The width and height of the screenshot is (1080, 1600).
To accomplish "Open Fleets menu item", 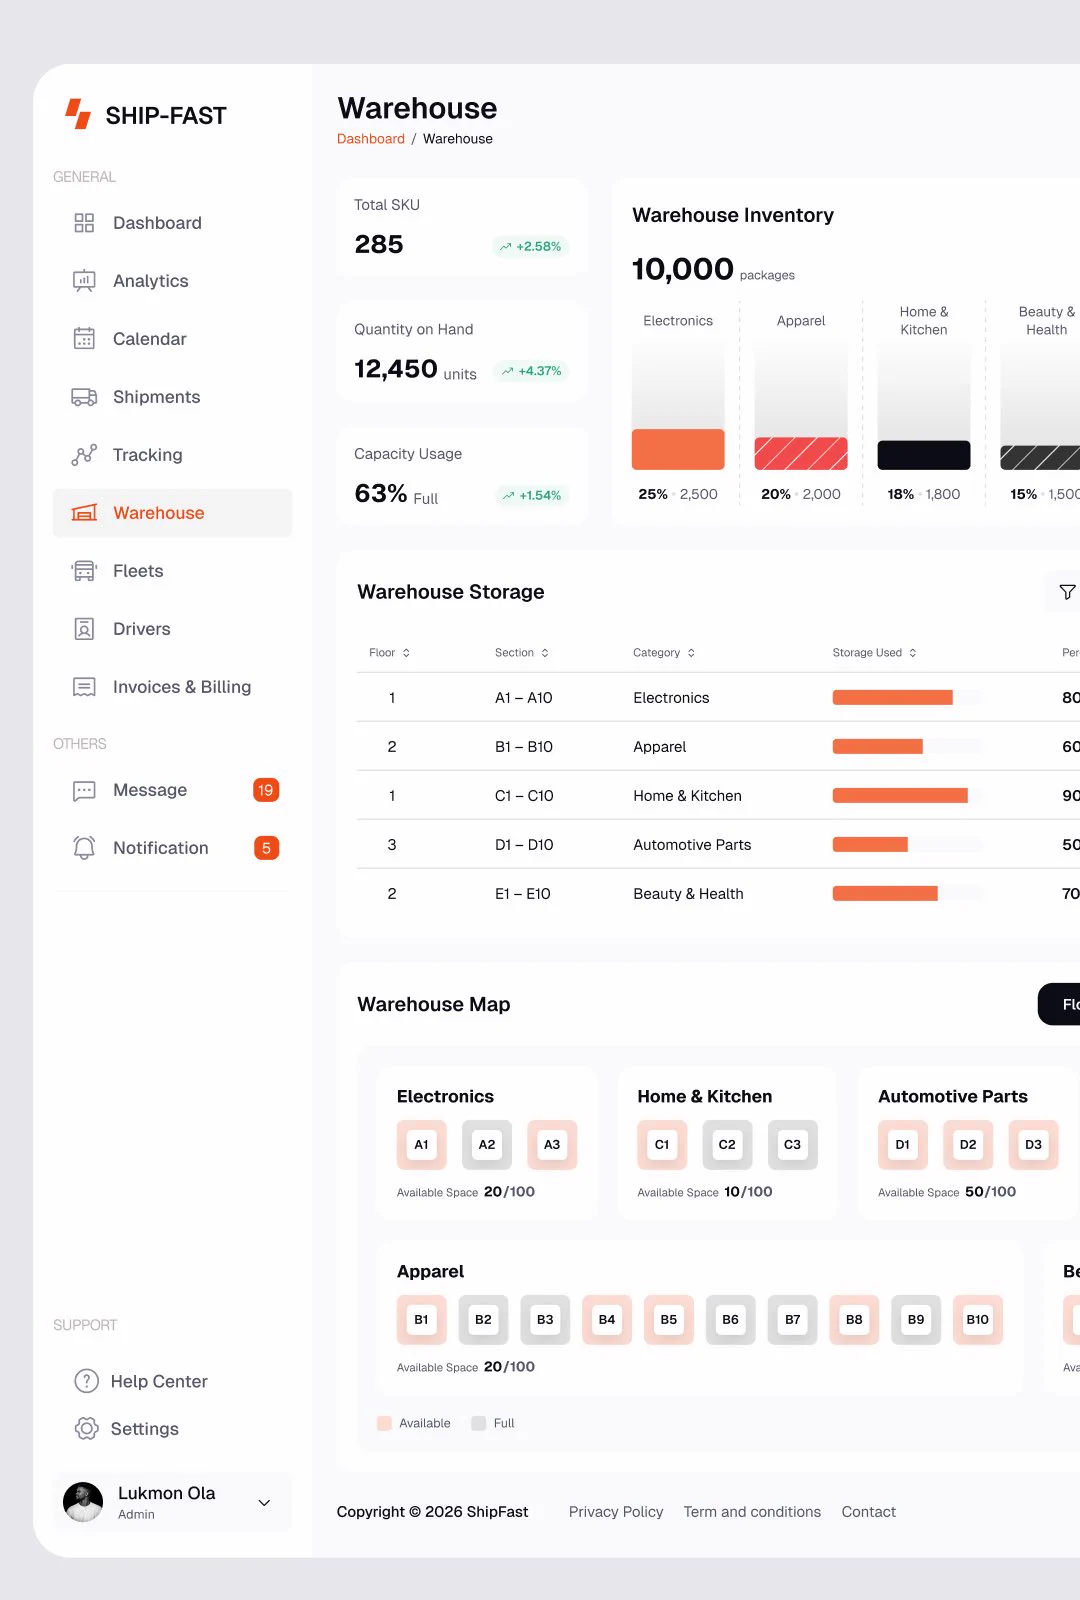I will (172, 571).
